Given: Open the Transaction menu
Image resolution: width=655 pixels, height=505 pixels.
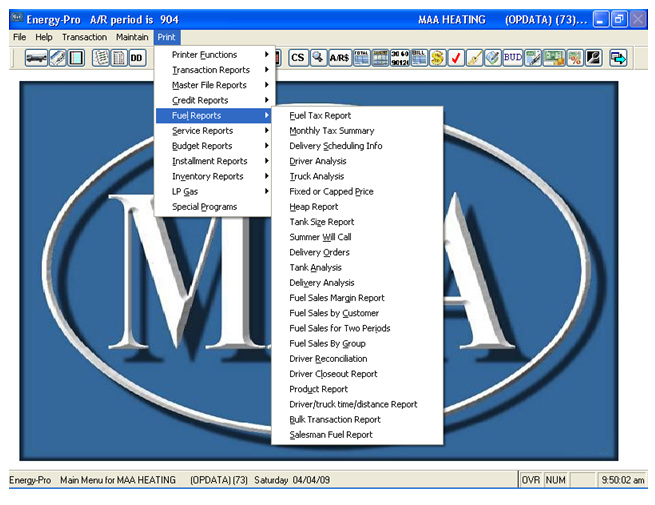Looking at the screenshot, I should point(84,37).
